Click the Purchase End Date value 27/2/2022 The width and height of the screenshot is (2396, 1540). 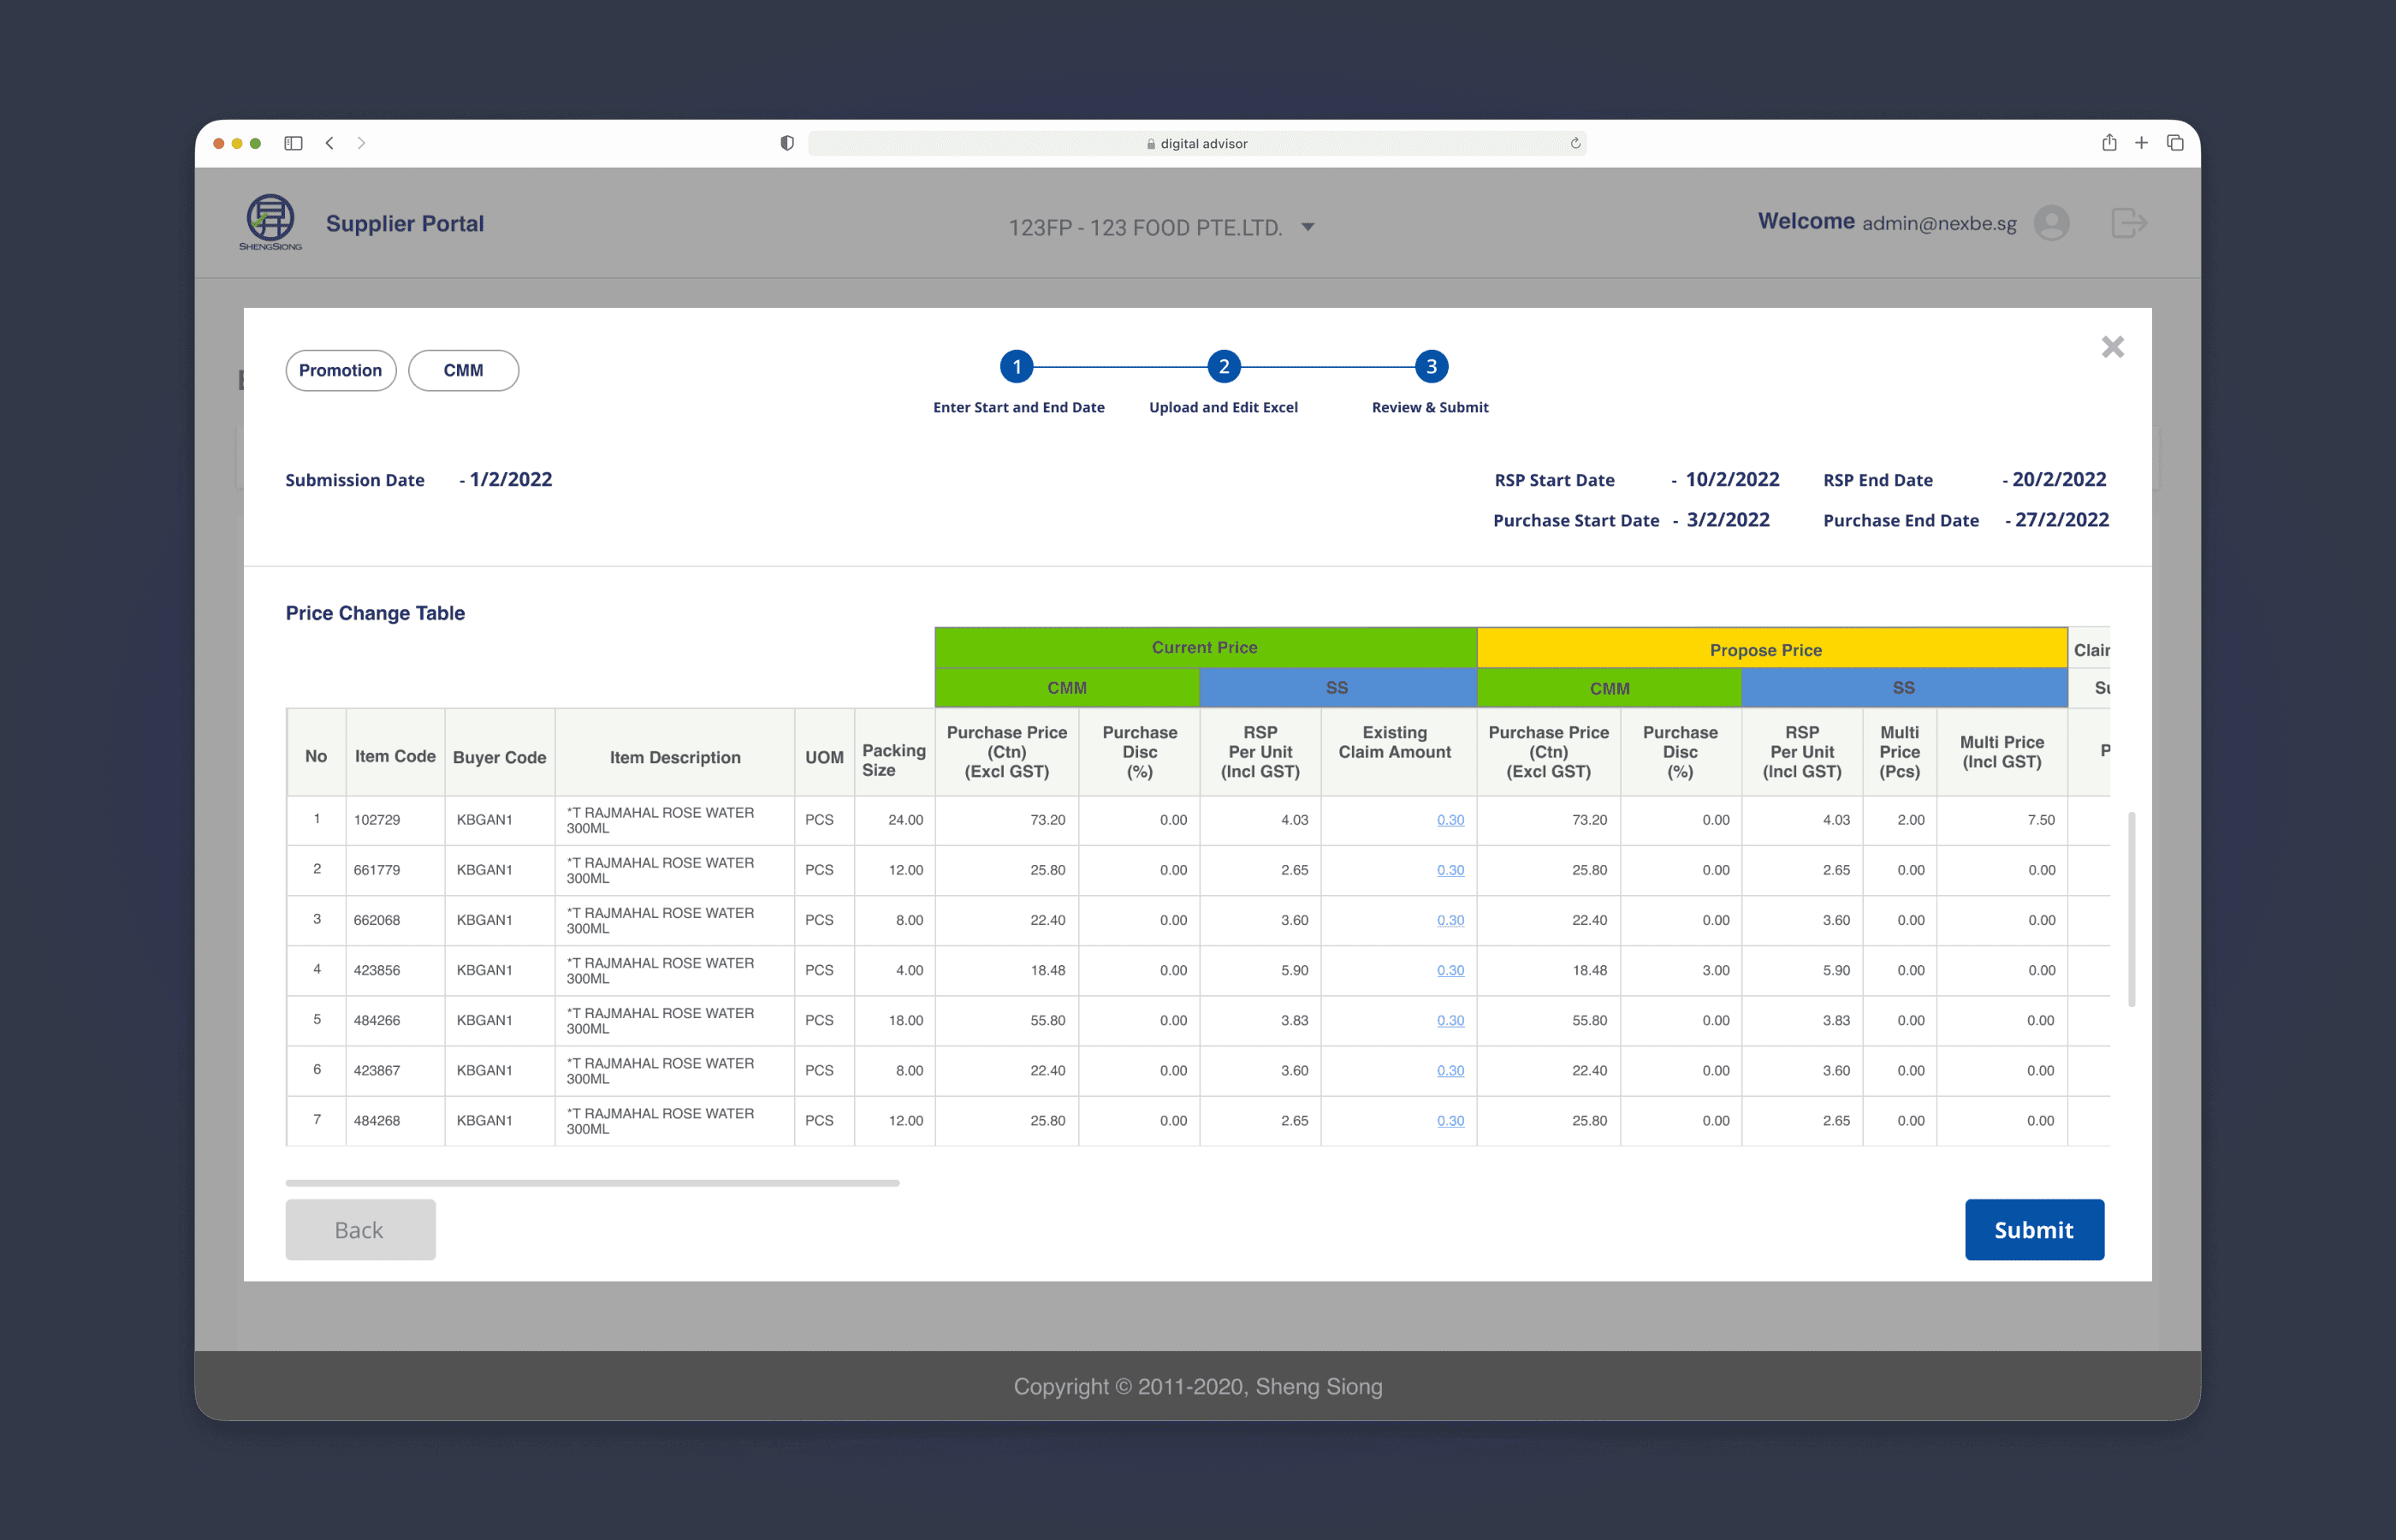[2062, 519]
